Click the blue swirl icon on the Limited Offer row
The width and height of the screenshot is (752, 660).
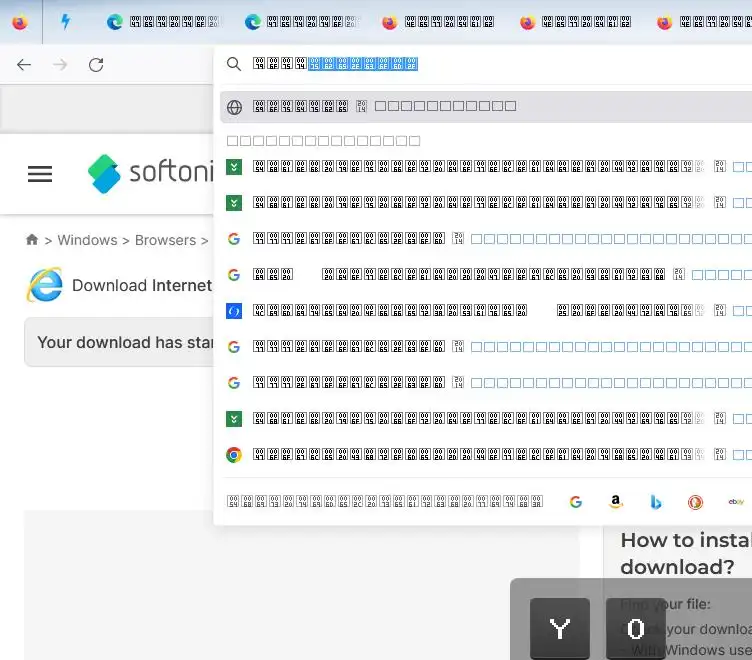click(234, 311)
